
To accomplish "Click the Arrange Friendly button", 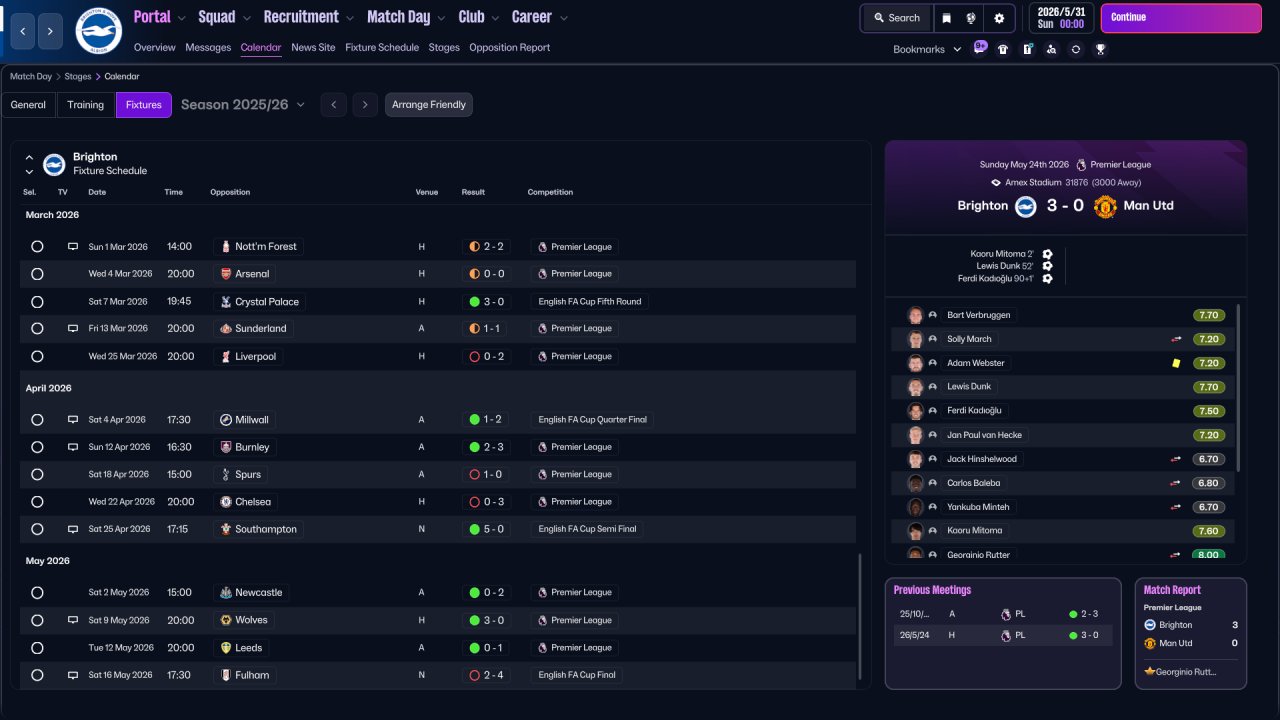I will tap(429, 105).
